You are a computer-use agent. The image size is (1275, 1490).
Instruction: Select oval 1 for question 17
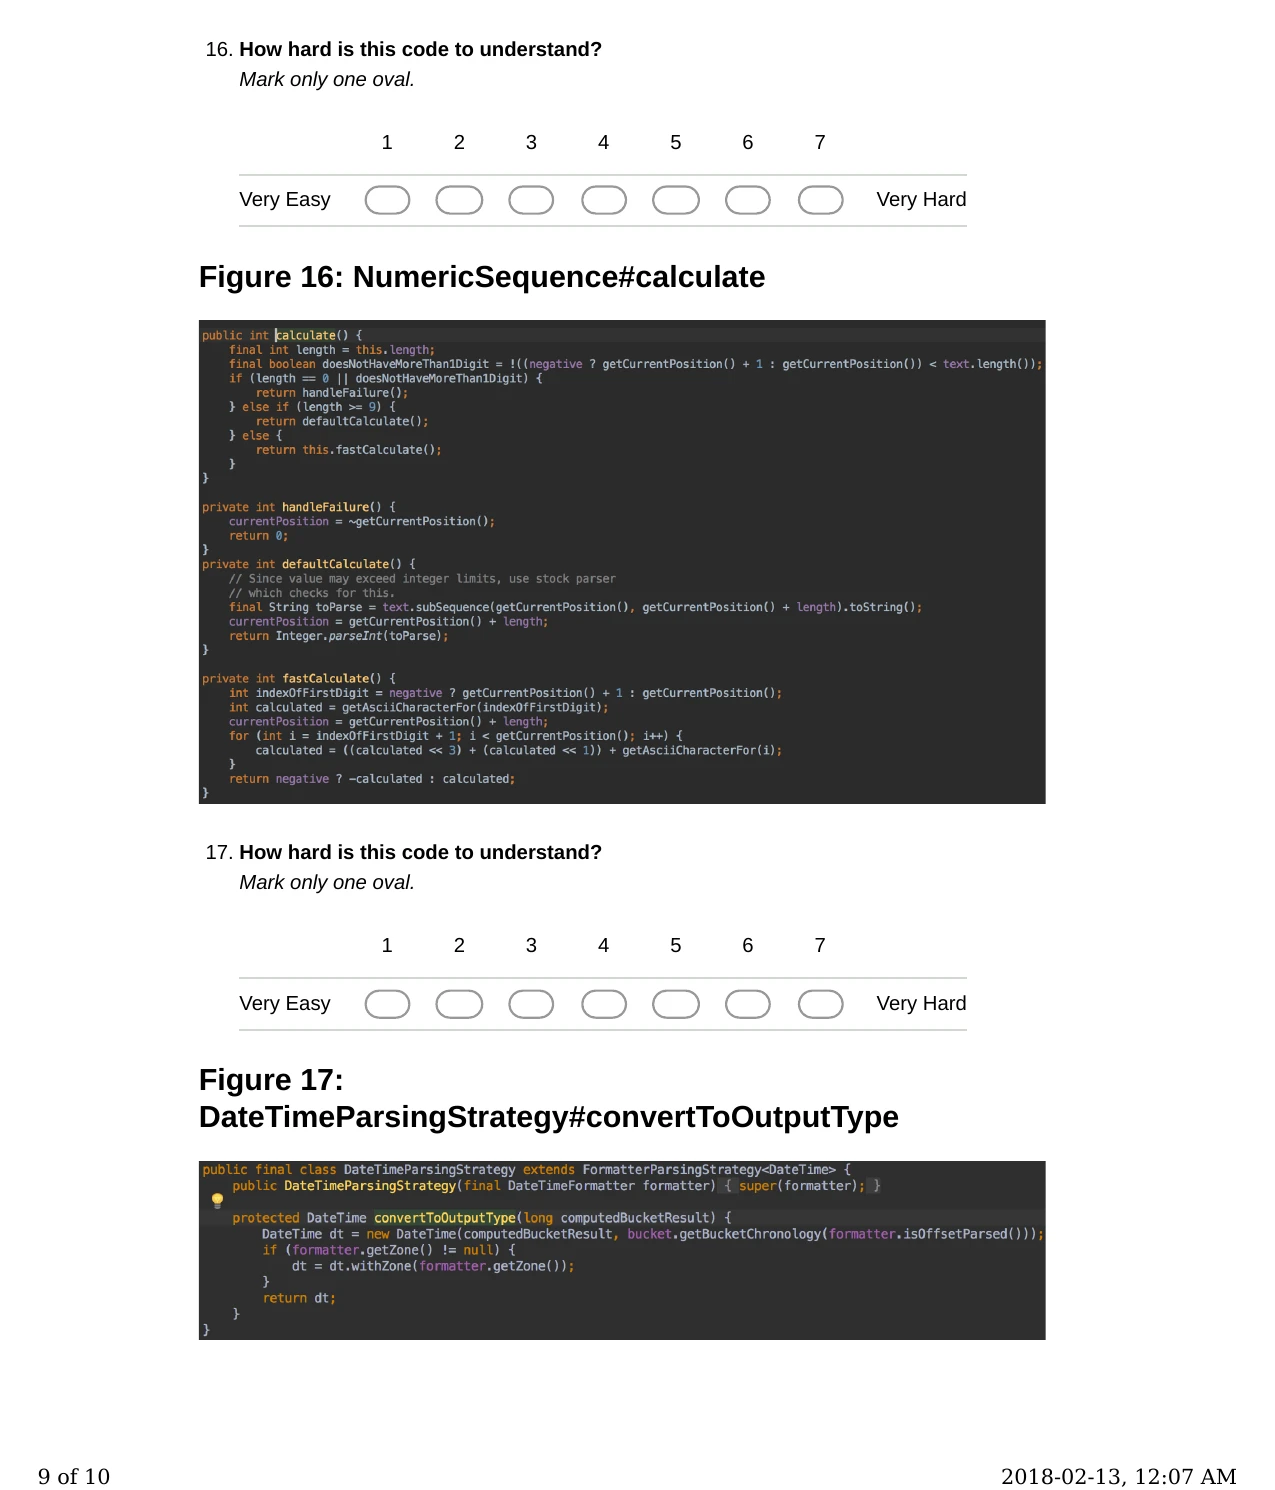coord(387,1004)
